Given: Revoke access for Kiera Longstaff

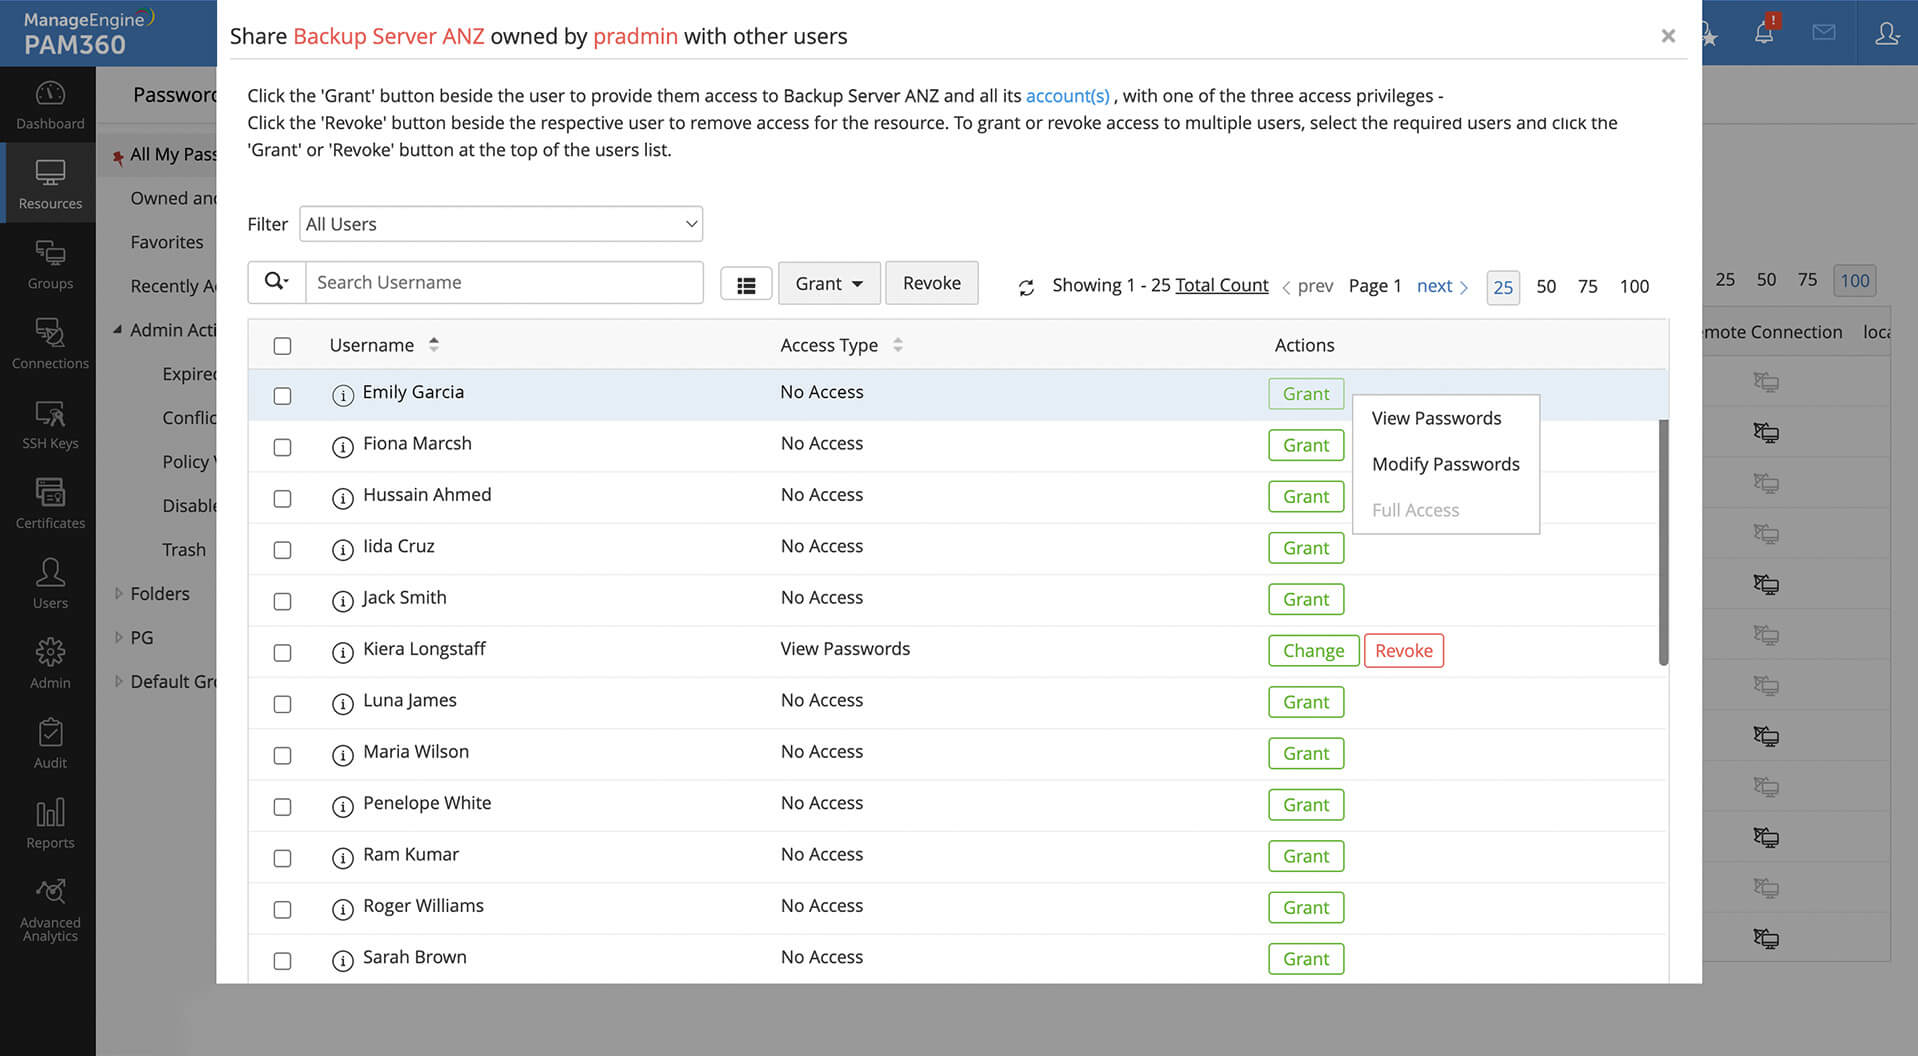Looking at the screenshot, I should click(x=1403, y=651).
